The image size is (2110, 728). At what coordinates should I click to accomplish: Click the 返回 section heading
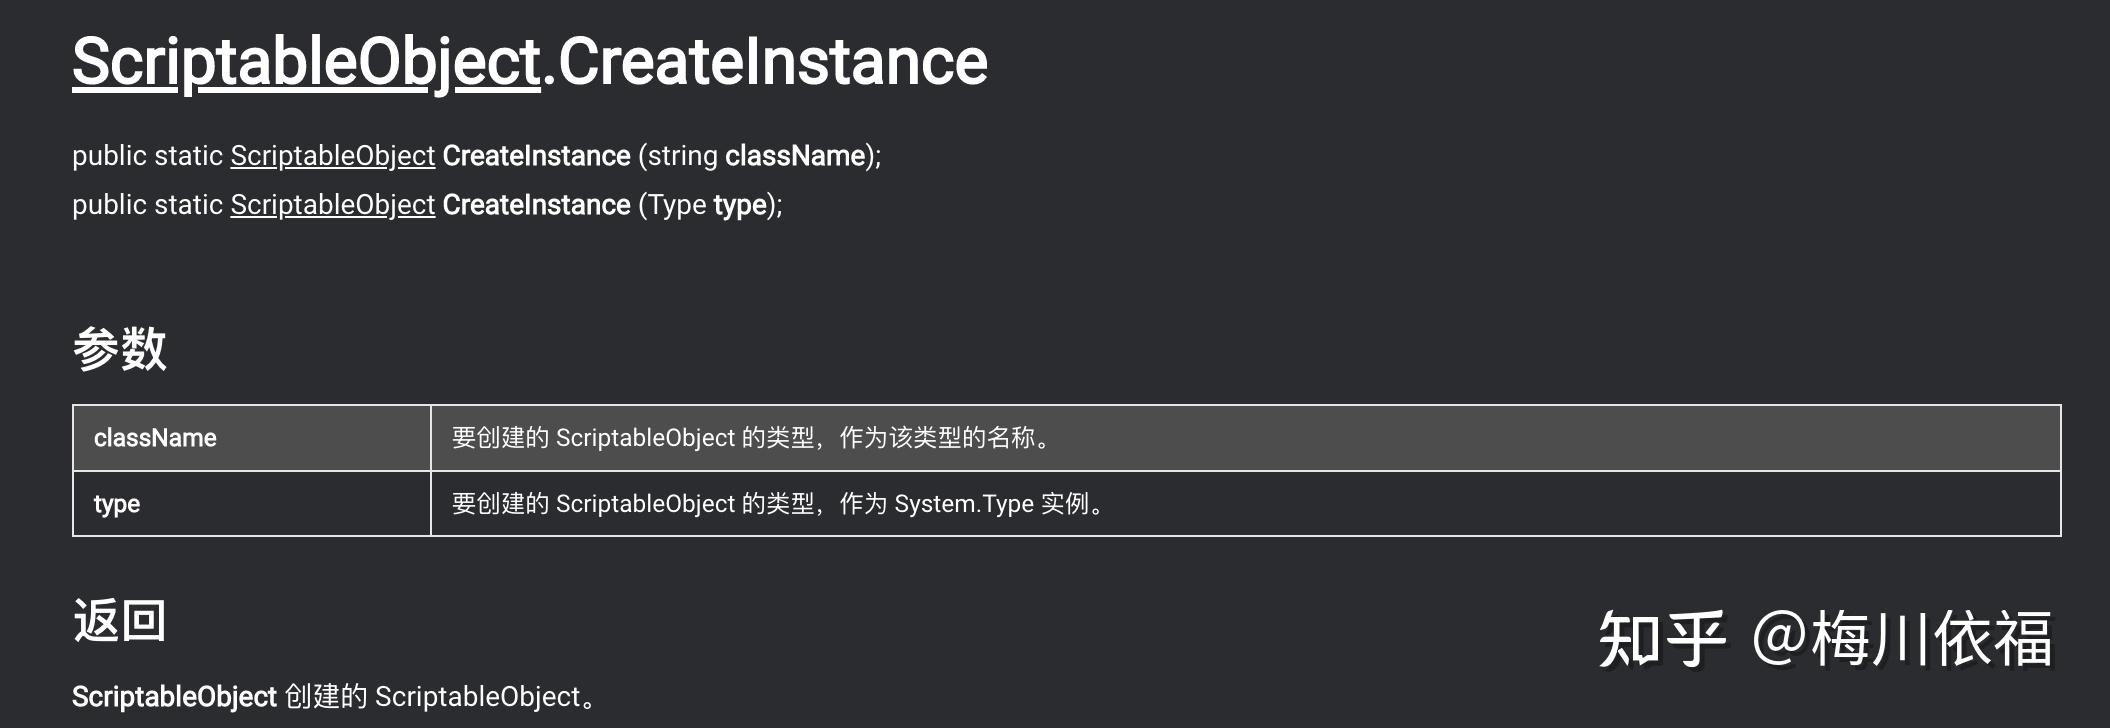point(119,621)
